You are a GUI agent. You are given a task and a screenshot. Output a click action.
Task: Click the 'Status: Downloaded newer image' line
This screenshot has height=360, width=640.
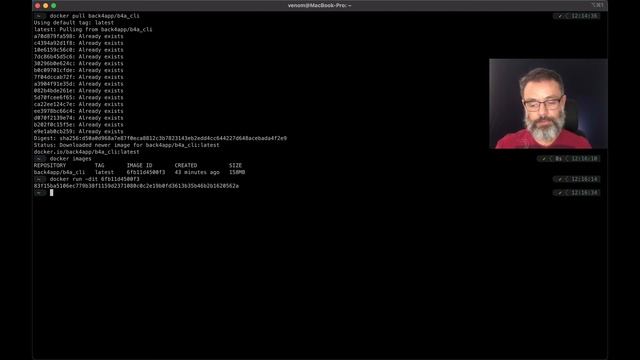127,145
